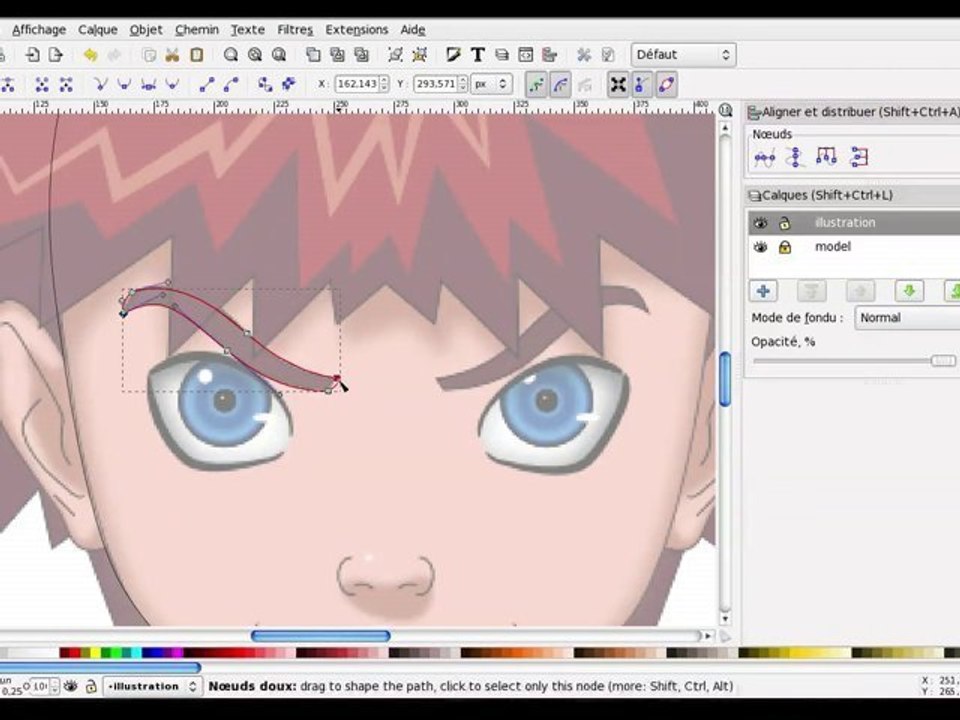Unlink clone icon

coord(361,55)
